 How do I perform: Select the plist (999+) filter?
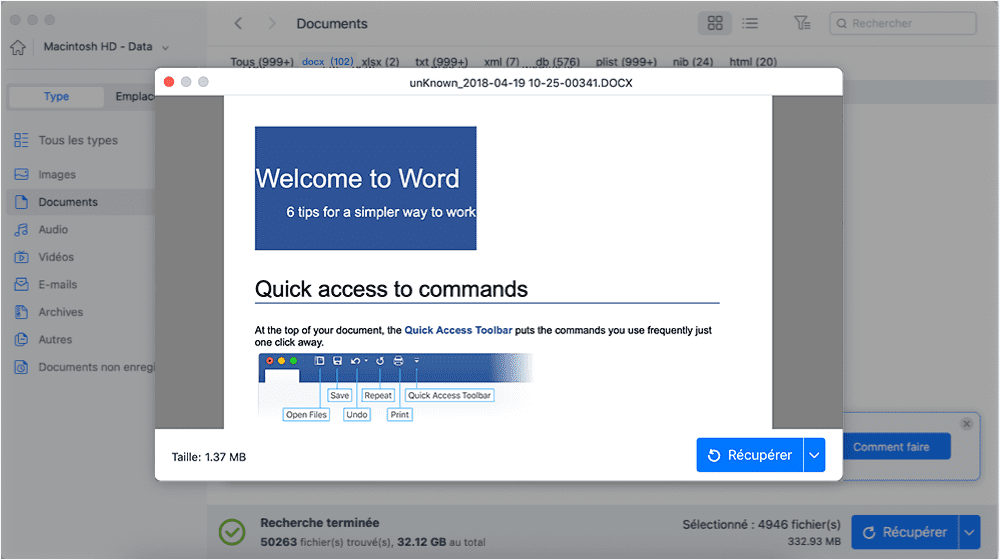(x=626, y=62)
